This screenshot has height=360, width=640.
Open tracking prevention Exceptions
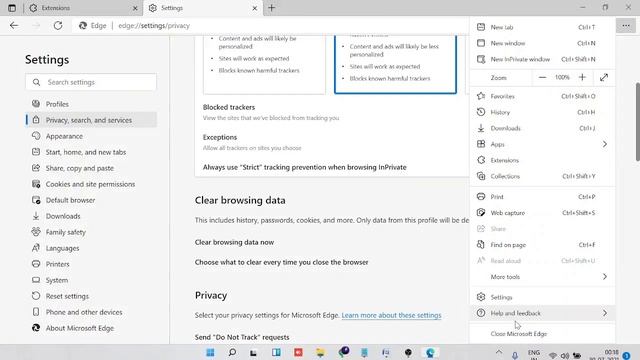point(220,137)
